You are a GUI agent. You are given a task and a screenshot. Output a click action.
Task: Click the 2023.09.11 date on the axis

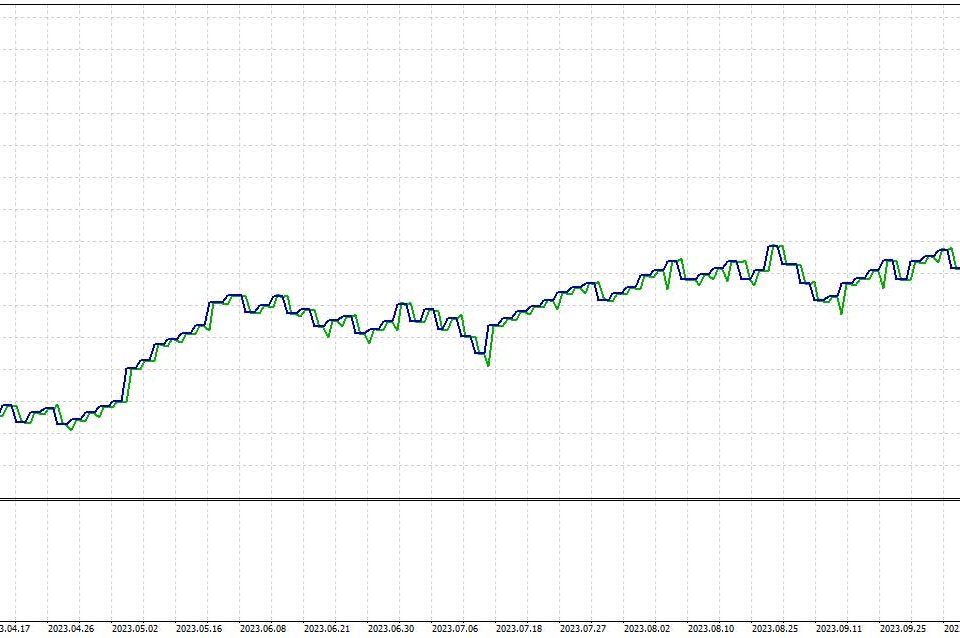[839, 629]
